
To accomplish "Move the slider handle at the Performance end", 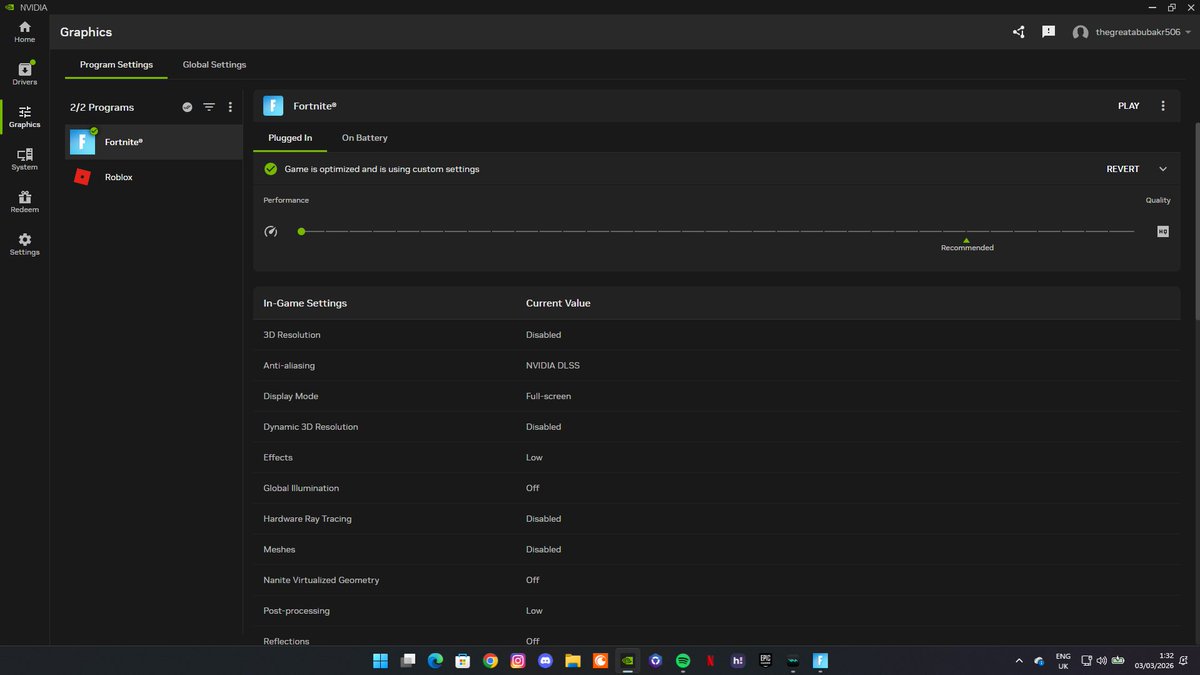I will [301, 231].
